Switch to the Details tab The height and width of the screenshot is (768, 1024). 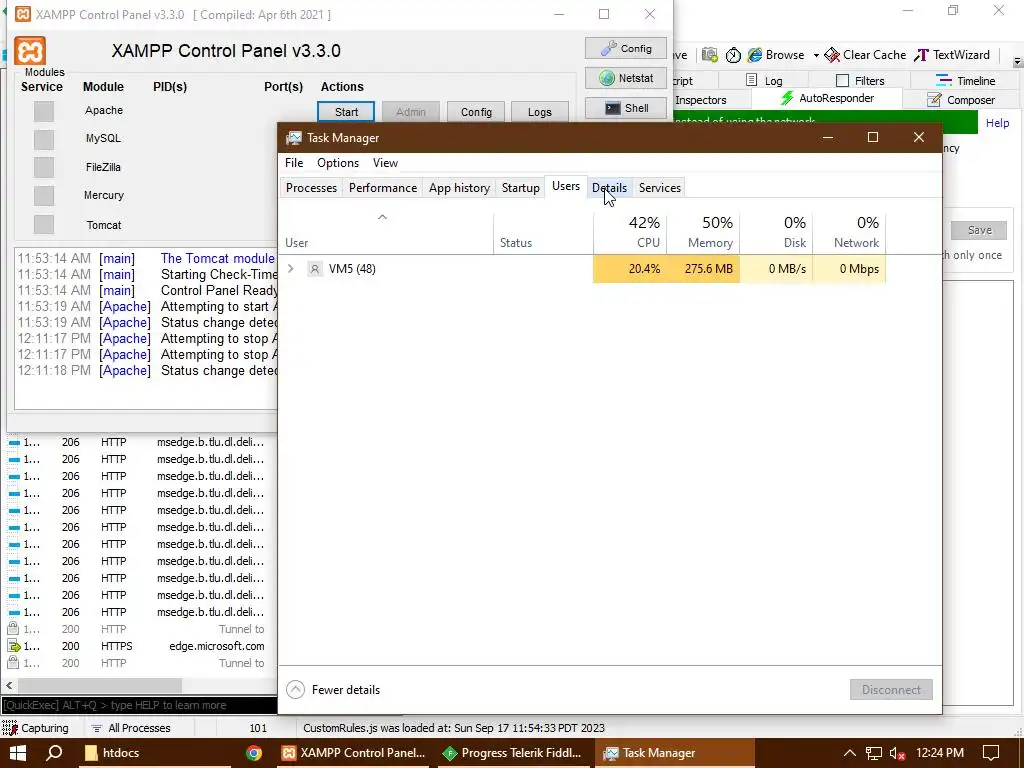pos(609,187)
